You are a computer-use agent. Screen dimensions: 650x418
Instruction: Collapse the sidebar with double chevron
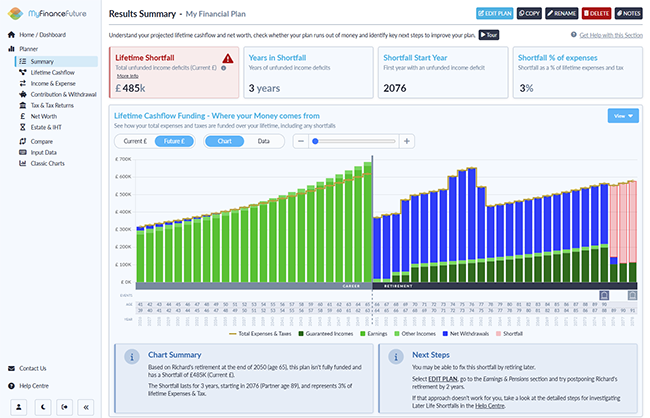[86, 407]
